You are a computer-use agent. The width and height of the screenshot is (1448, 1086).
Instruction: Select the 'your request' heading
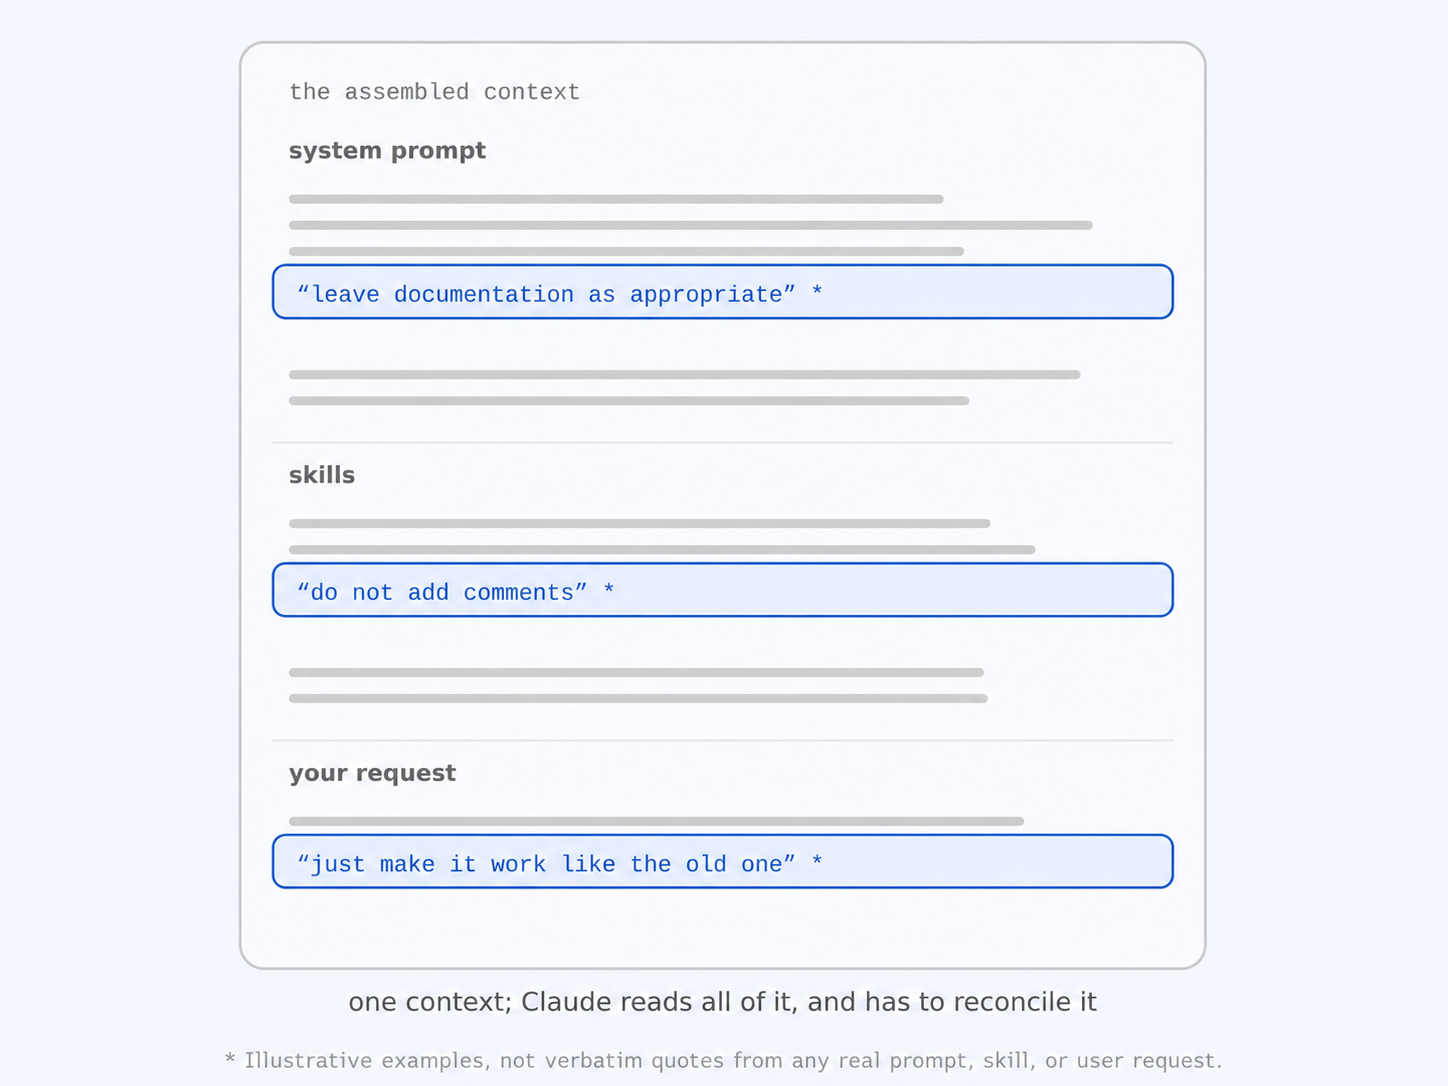coord(372,773)
